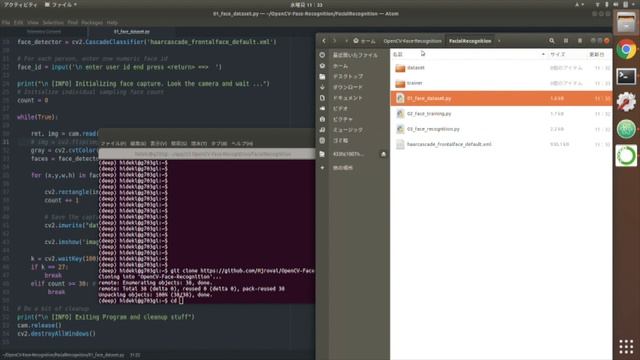640x360 pixels.
Task: Expand the path bar dropdown after FacialRecognition
Action: [499, 41]
